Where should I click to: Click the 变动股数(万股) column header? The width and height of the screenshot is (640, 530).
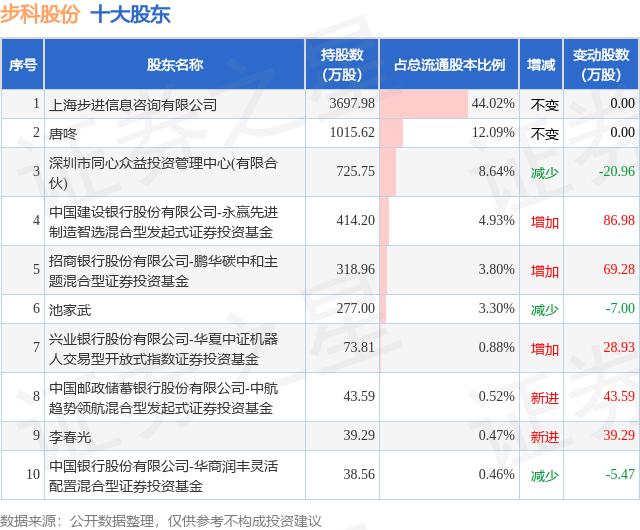coord(601,65)
